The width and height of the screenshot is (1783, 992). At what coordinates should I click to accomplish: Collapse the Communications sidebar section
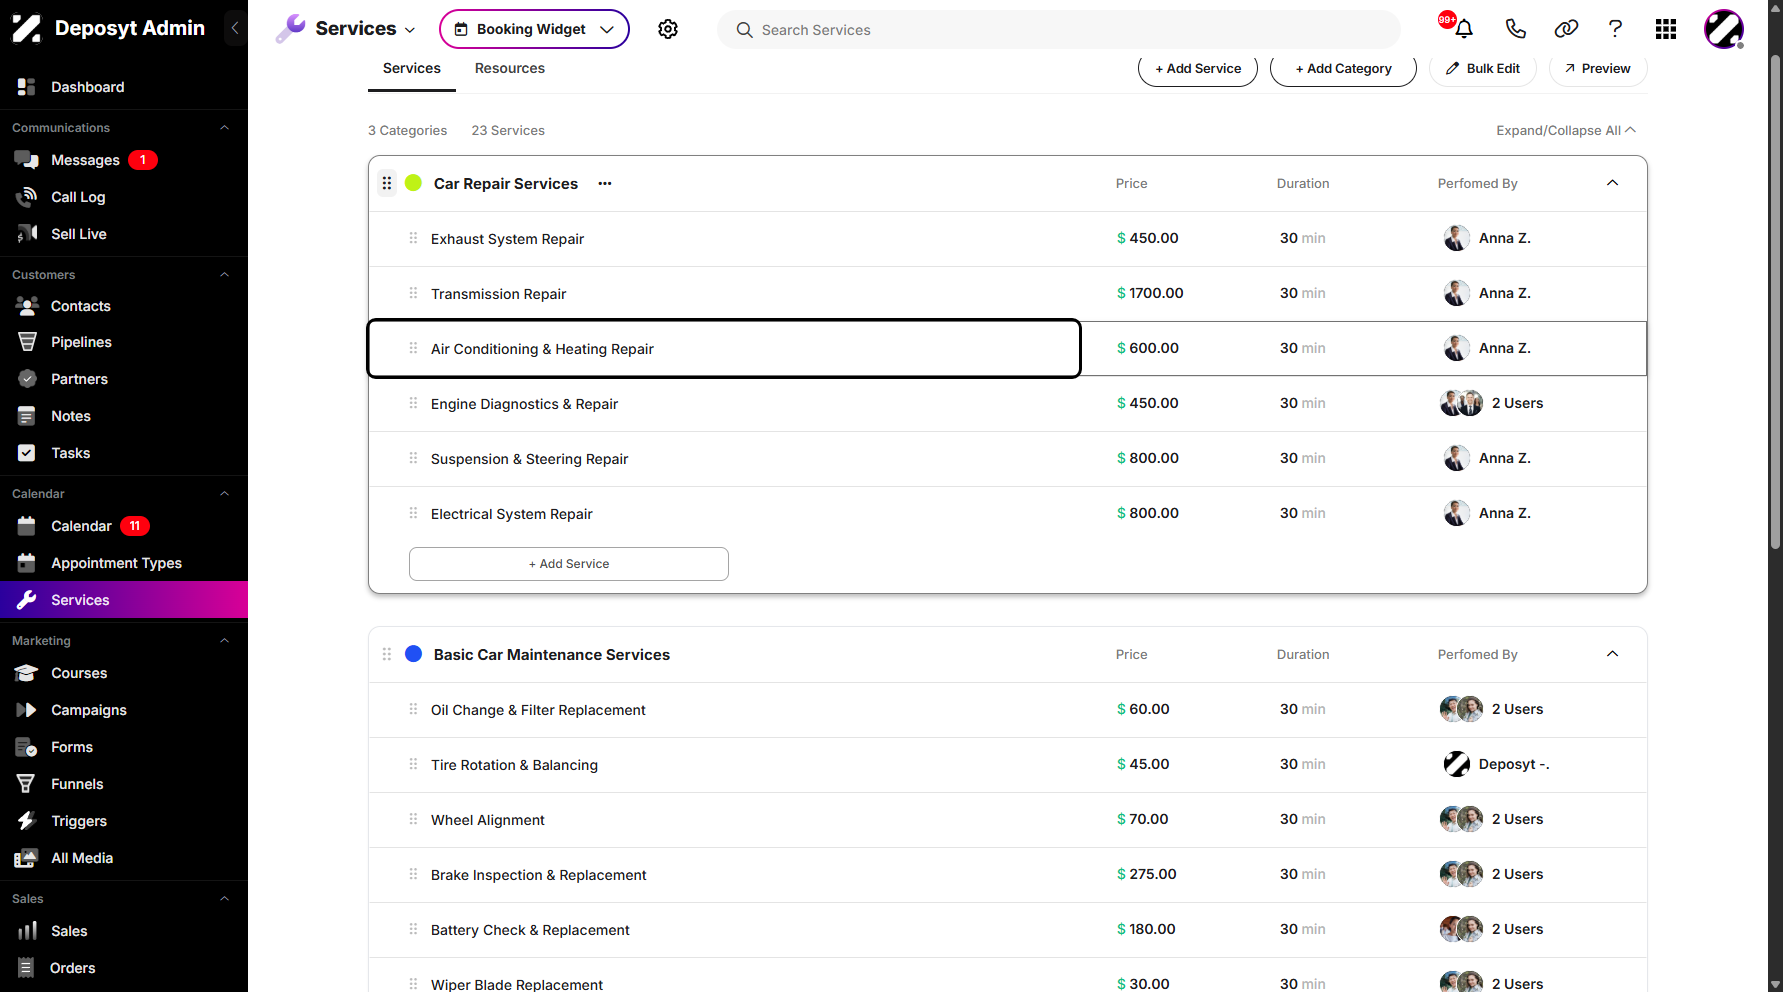point(224,128)
